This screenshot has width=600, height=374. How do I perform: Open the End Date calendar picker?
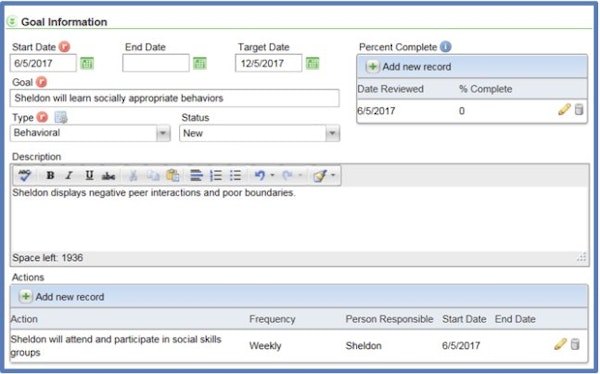click(200, 63)
